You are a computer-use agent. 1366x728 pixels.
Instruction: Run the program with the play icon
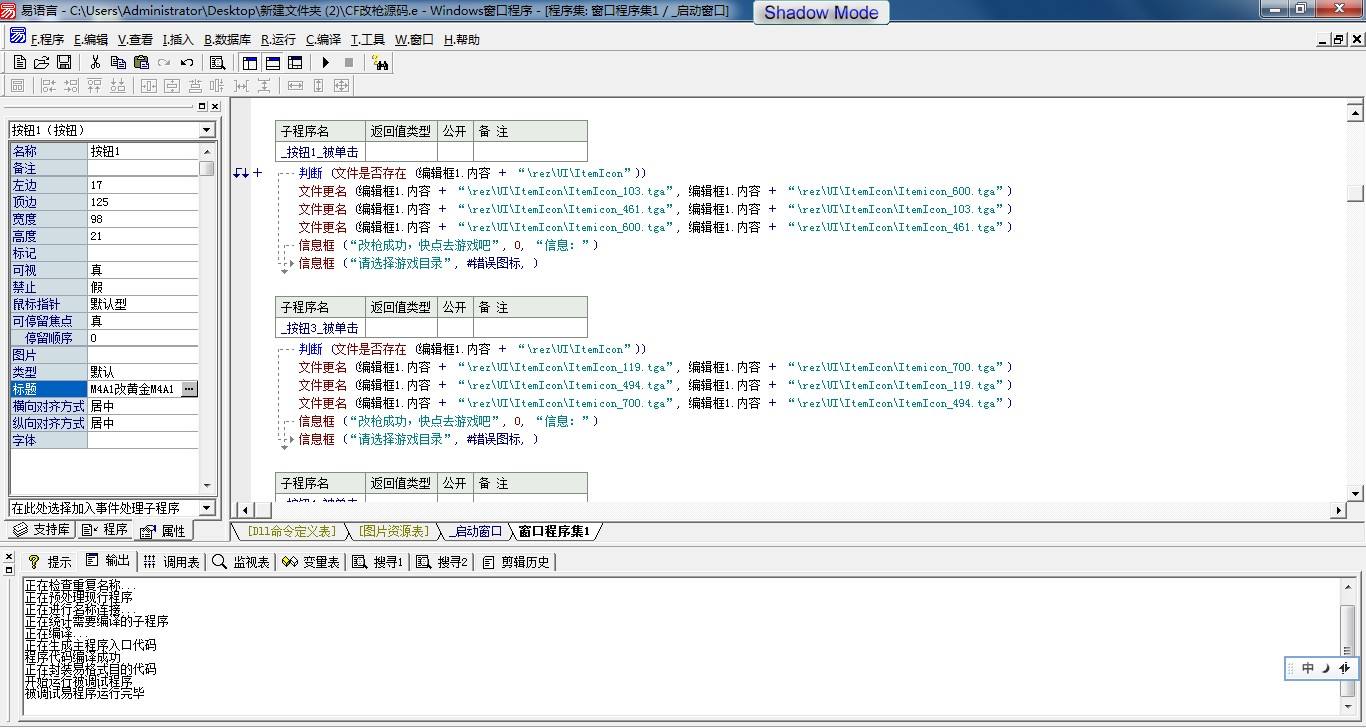coord(325,62)
